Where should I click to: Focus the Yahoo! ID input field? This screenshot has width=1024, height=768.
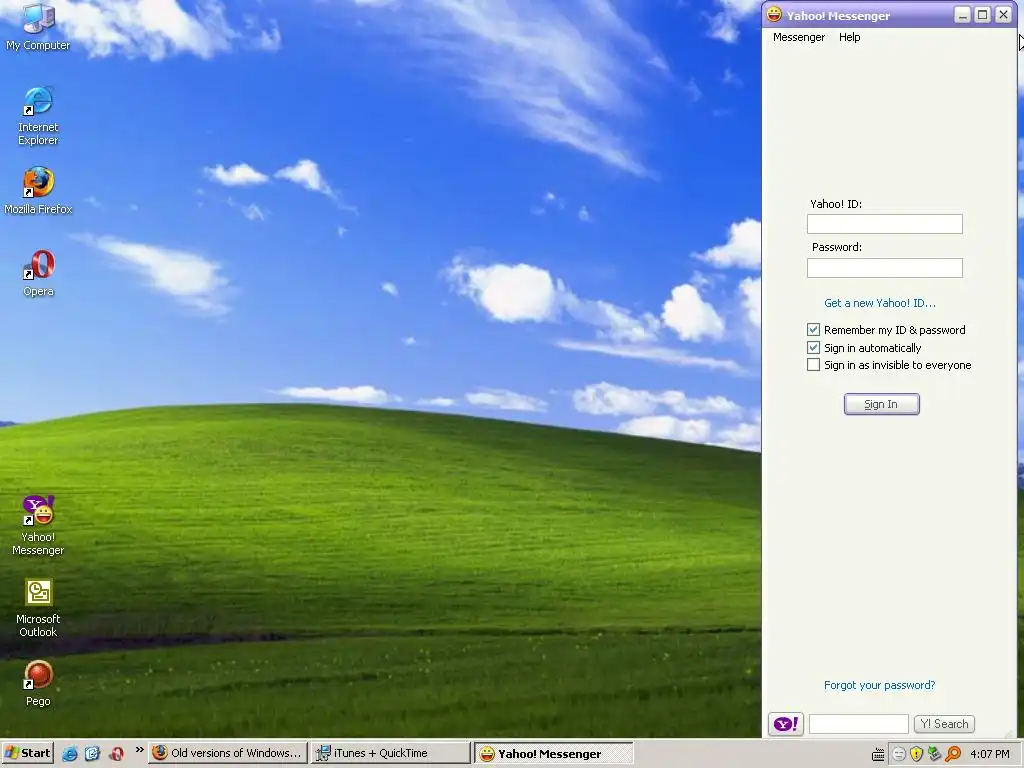click(x=884, y=224)
